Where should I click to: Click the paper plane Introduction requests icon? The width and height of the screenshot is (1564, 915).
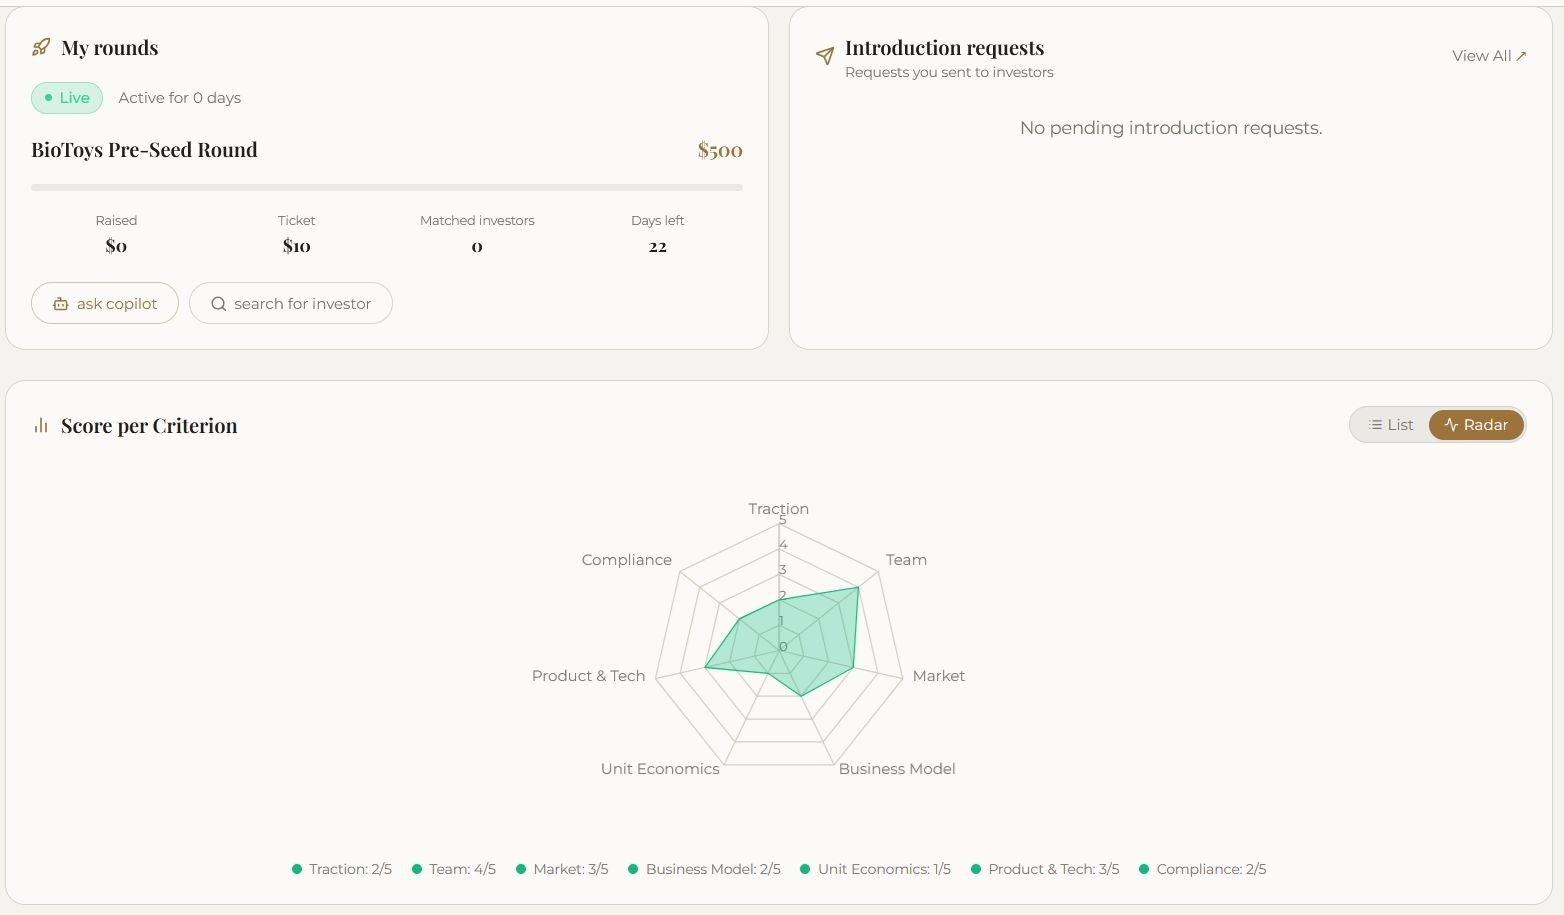point(825,56)
